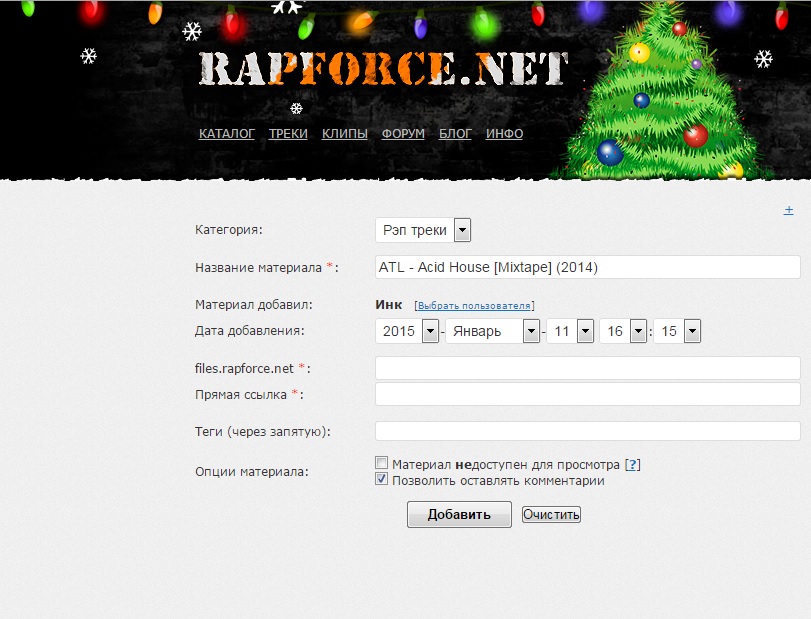The height and width of the screenshot is (619, 811).
Task: Click the Очистить button
Action: coord(551,515)
